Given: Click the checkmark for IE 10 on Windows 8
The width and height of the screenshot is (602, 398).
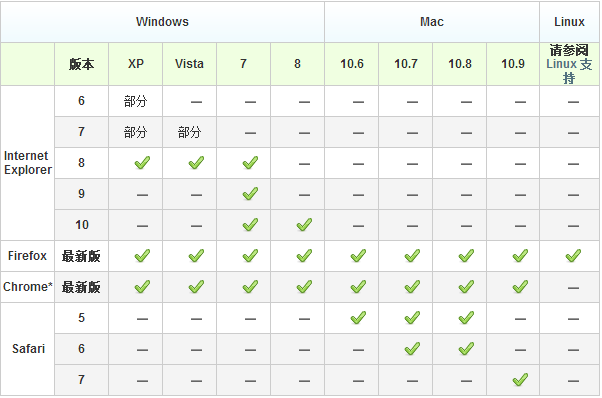Looking at the screenshot, I should 304,225.
